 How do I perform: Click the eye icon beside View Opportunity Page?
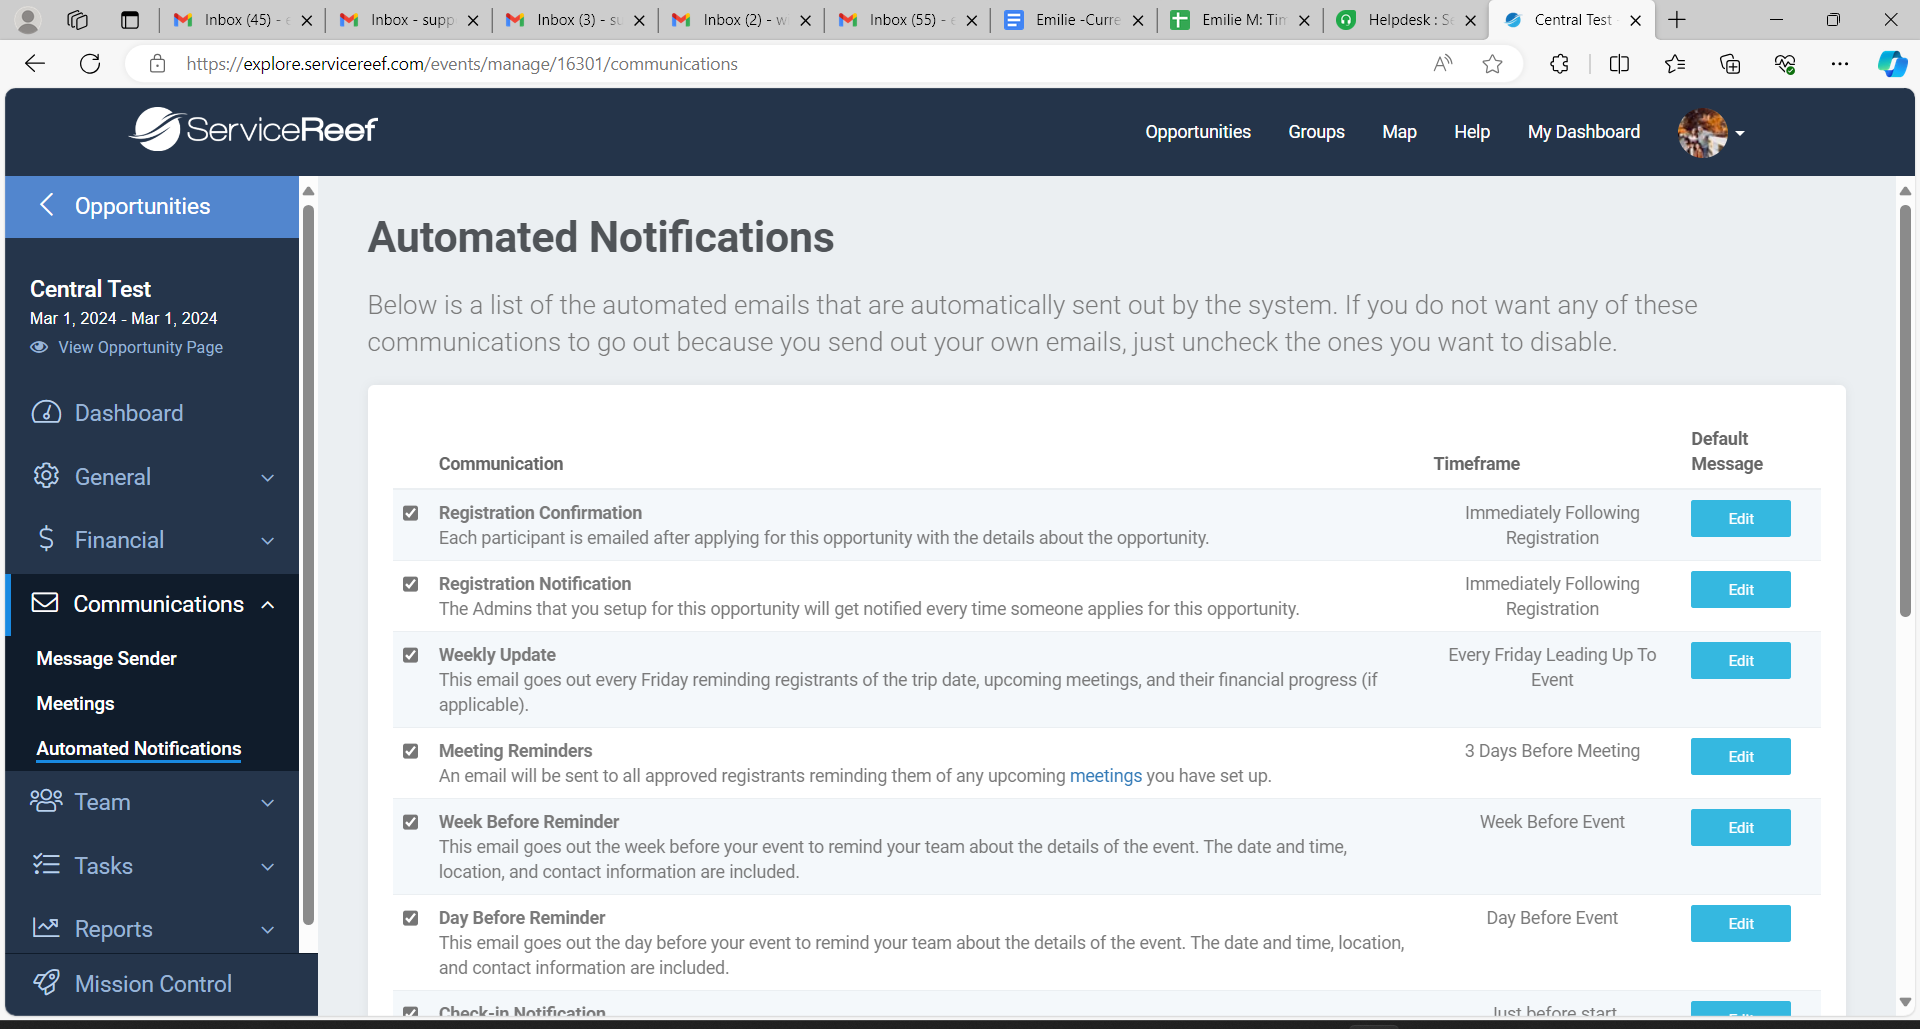pyautogui.click(x=39, y=347)
